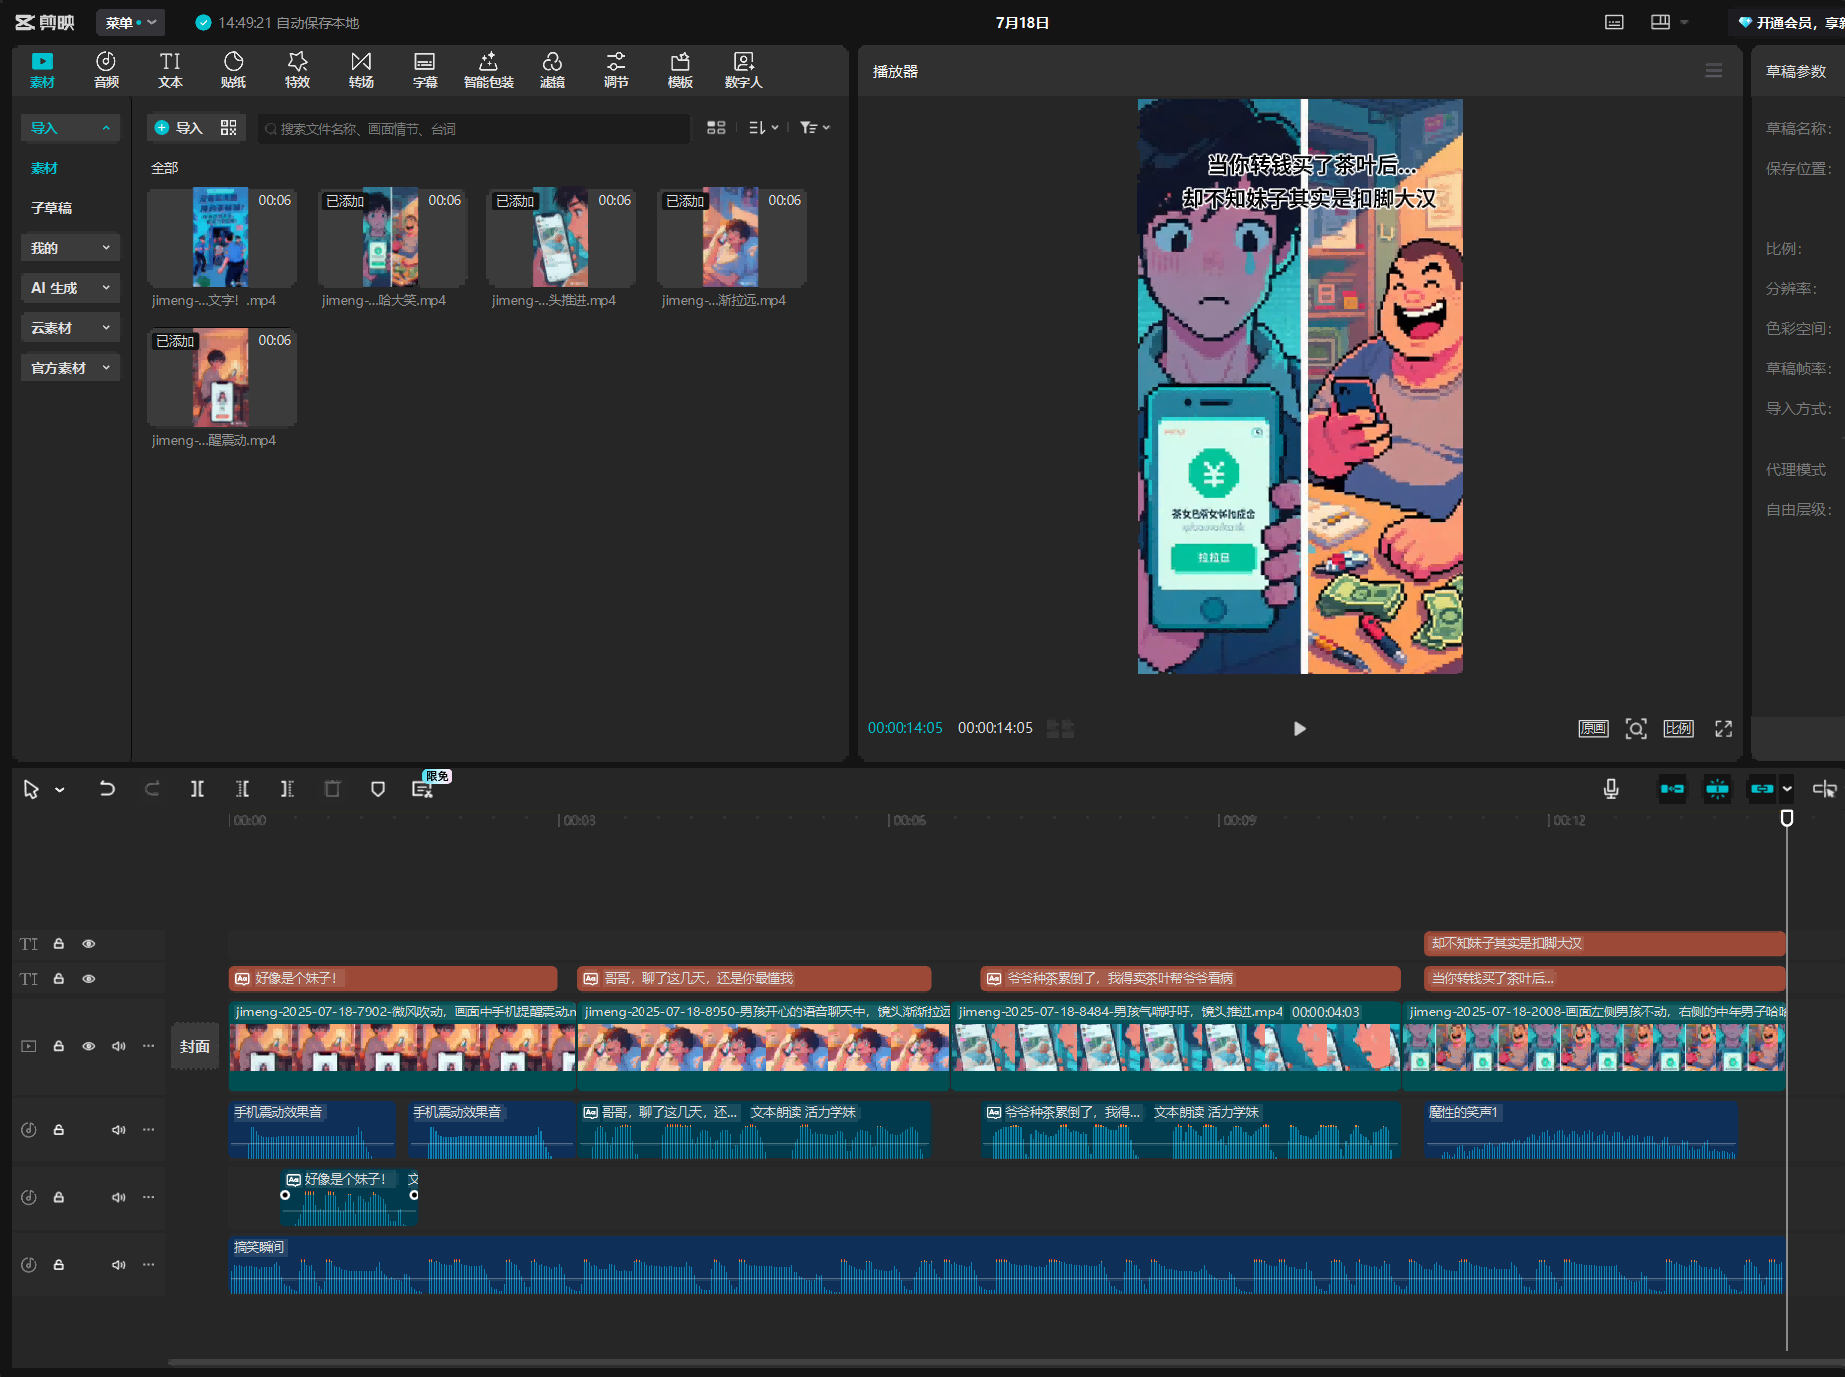Select the 魔性的笑声1 audio clip

pos(1581,1130)
